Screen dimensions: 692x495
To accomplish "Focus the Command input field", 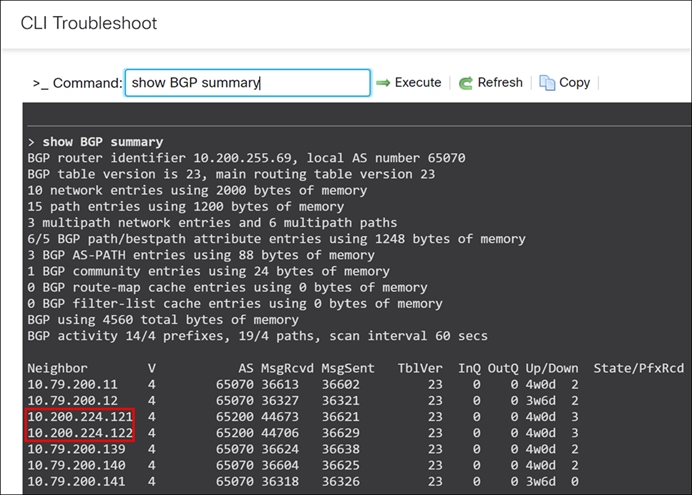I will coord(247,83).
